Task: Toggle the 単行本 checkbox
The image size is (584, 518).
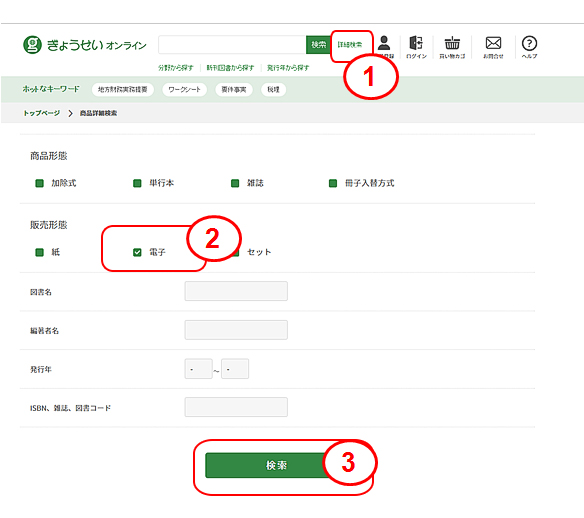Action: [x=137, y=183]
